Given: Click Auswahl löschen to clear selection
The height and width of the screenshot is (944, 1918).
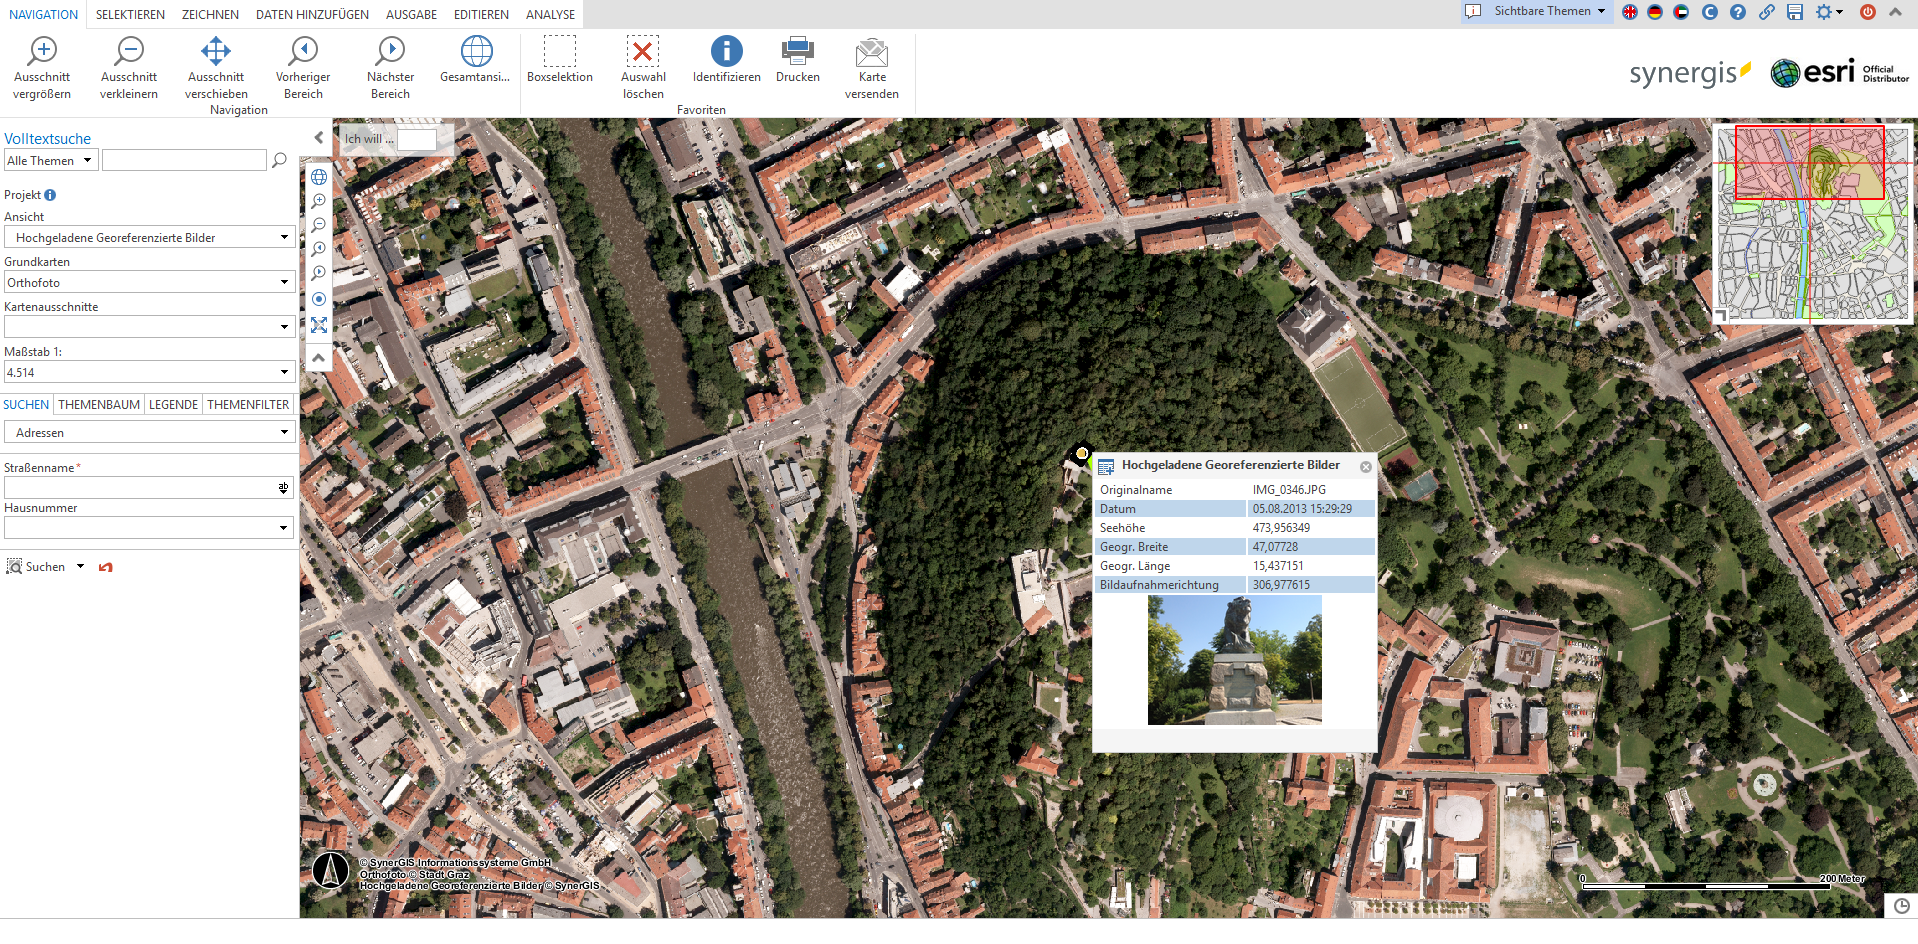Looking at the screenshot, I should (x=642, y=62).
